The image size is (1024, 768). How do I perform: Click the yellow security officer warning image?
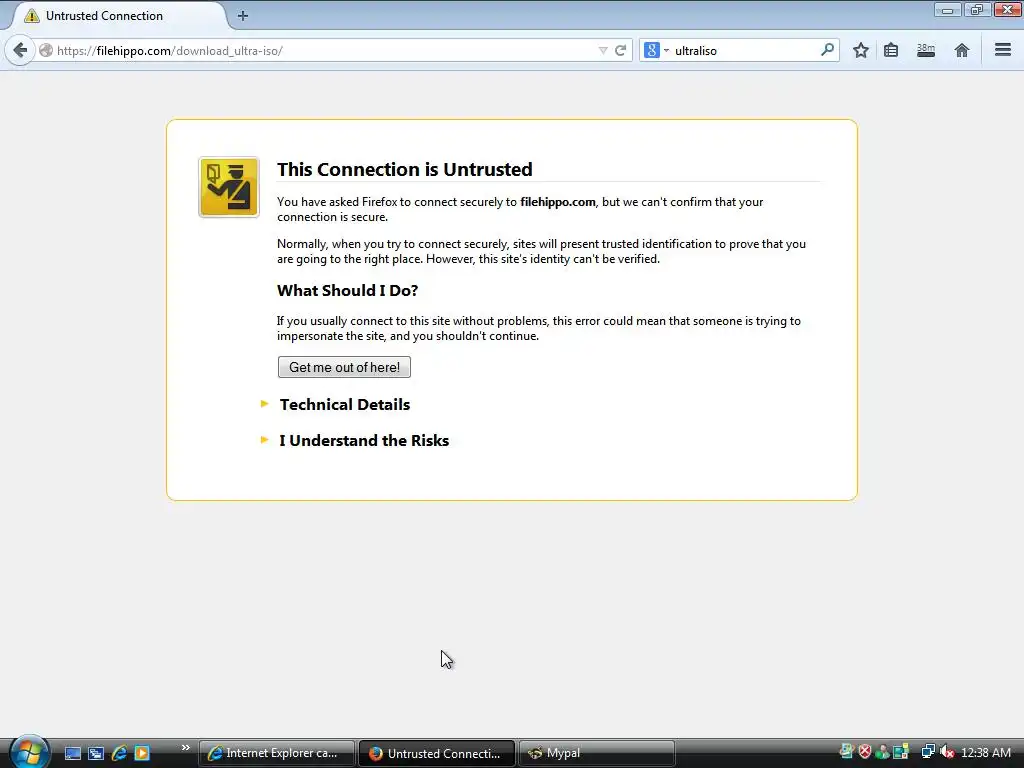coord(229,187)
